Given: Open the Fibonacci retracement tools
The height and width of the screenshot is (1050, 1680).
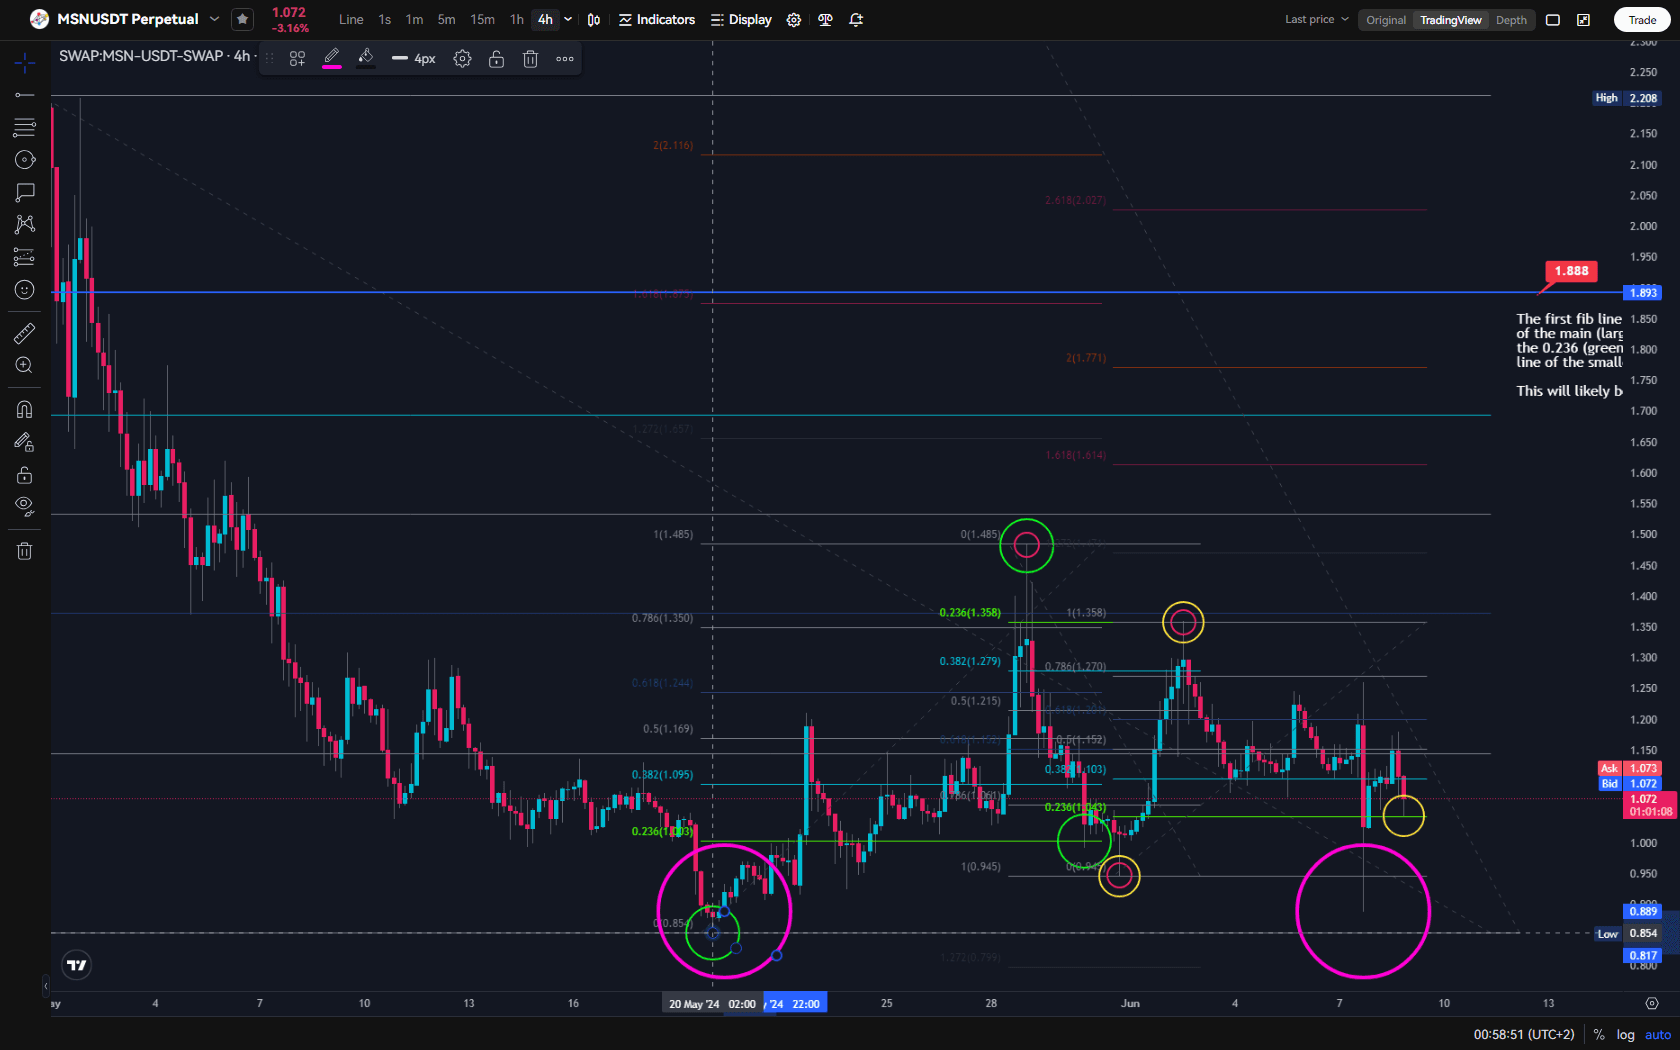Looking at the screenshot, I should (x=25, y=127).
